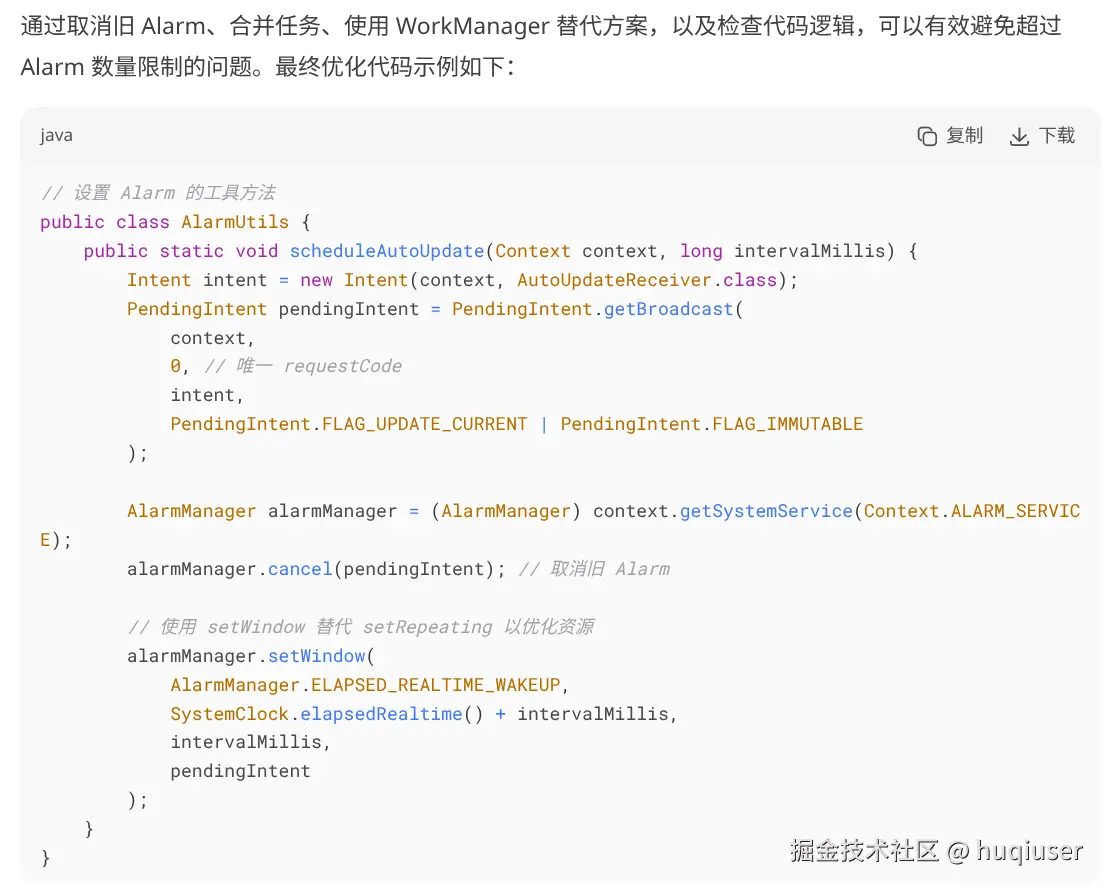Click AlarmManager.ELAPSED_REALTIME_WAKEUP

tap(366, 685)
